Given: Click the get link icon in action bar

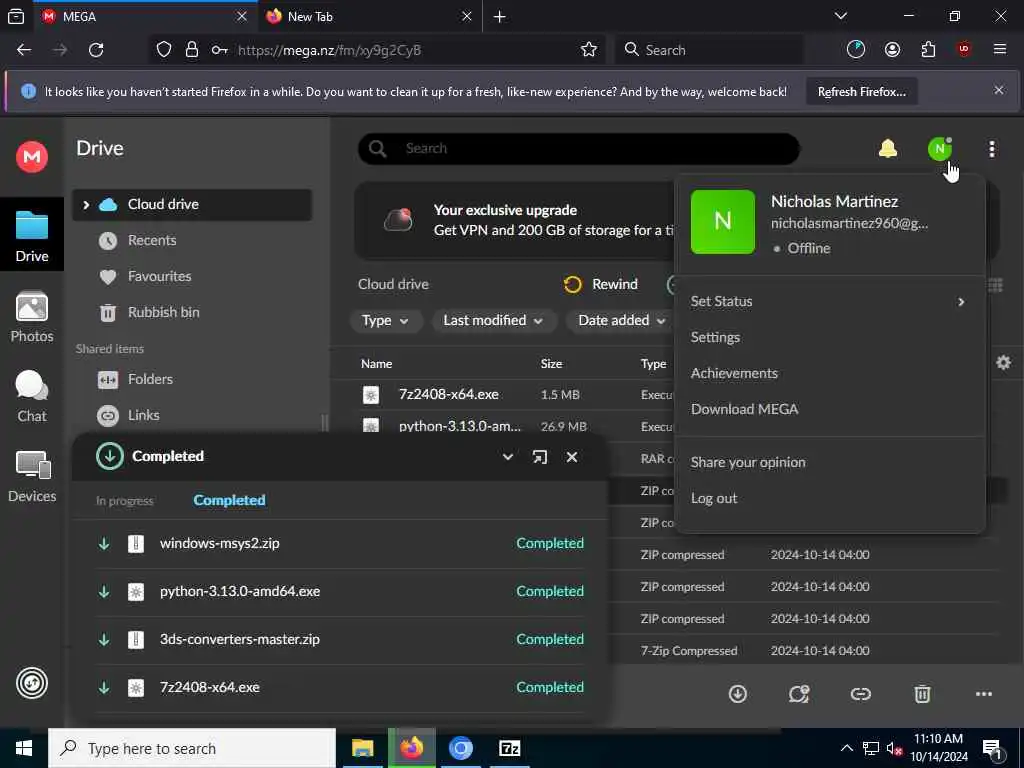Looking at the screenshot, I should [x=860, y=694].
